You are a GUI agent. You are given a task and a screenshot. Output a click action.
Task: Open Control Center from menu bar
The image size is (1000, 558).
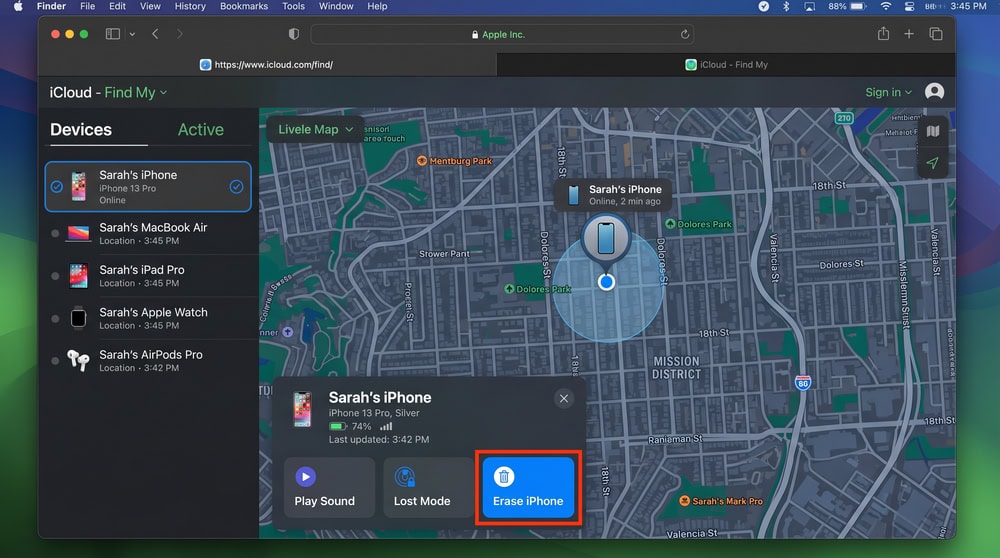[x=909, y=6]
